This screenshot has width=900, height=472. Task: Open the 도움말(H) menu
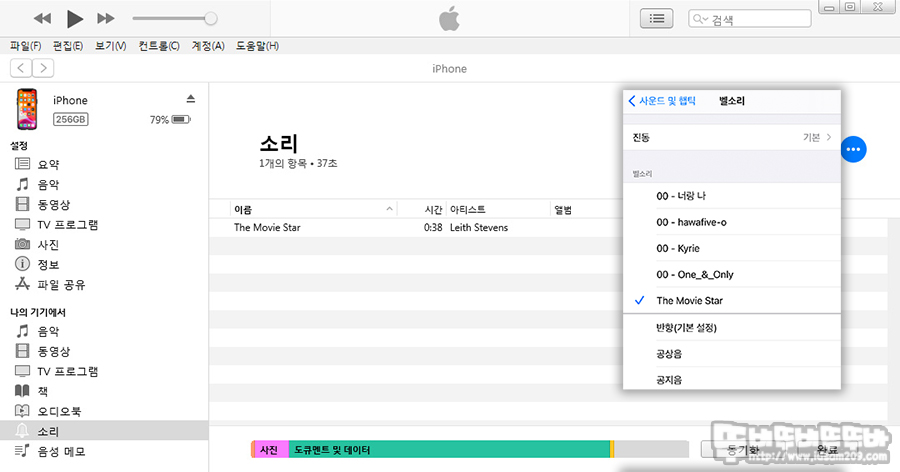pos(257,46)
